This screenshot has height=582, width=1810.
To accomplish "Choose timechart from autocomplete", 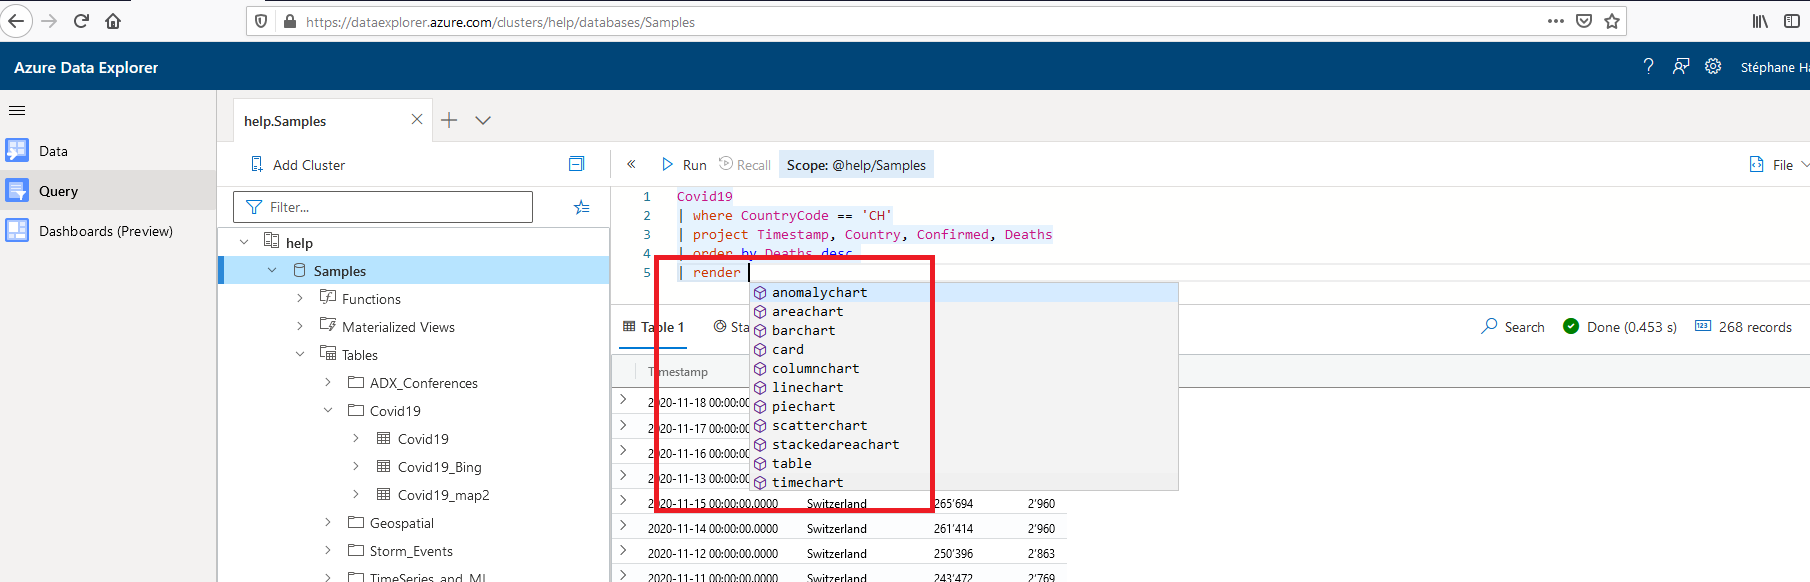I will click(964, 482).
